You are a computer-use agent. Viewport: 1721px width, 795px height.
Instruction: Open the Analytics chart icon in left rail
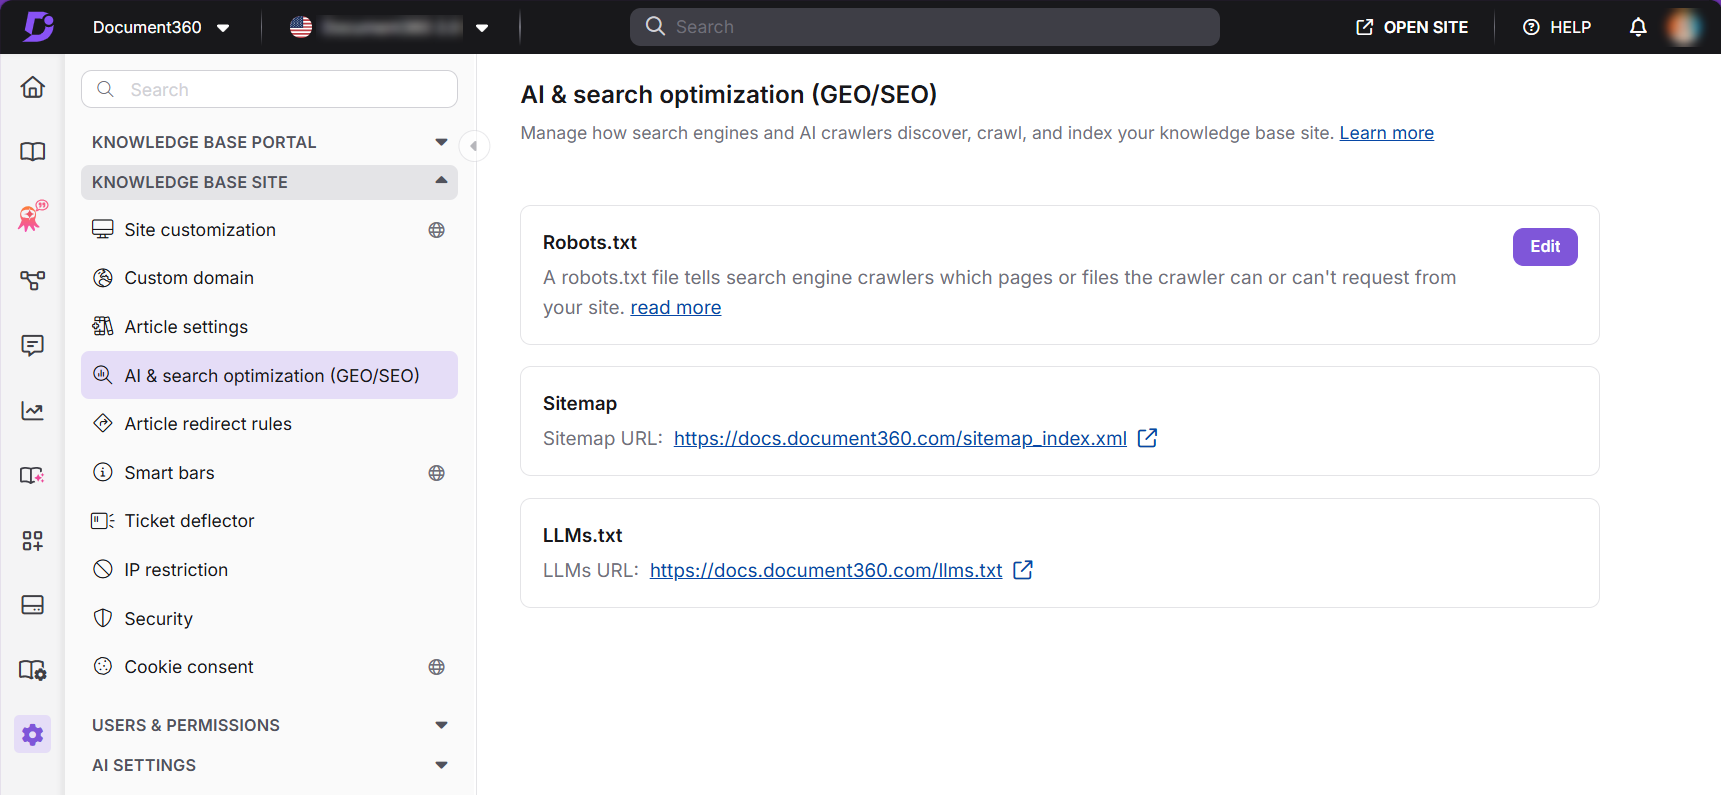tap(33, 411)
